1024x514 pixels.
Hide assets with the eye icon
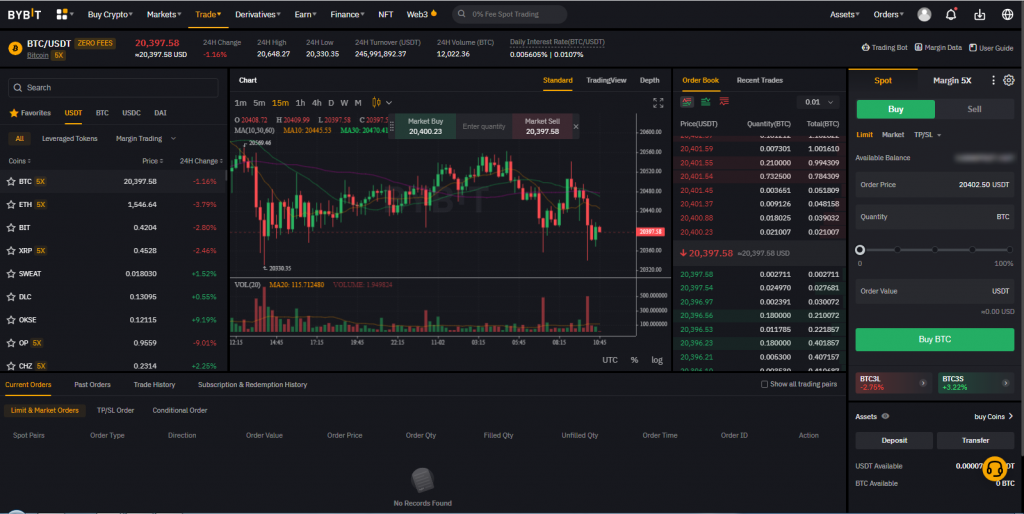click(886, 417)
